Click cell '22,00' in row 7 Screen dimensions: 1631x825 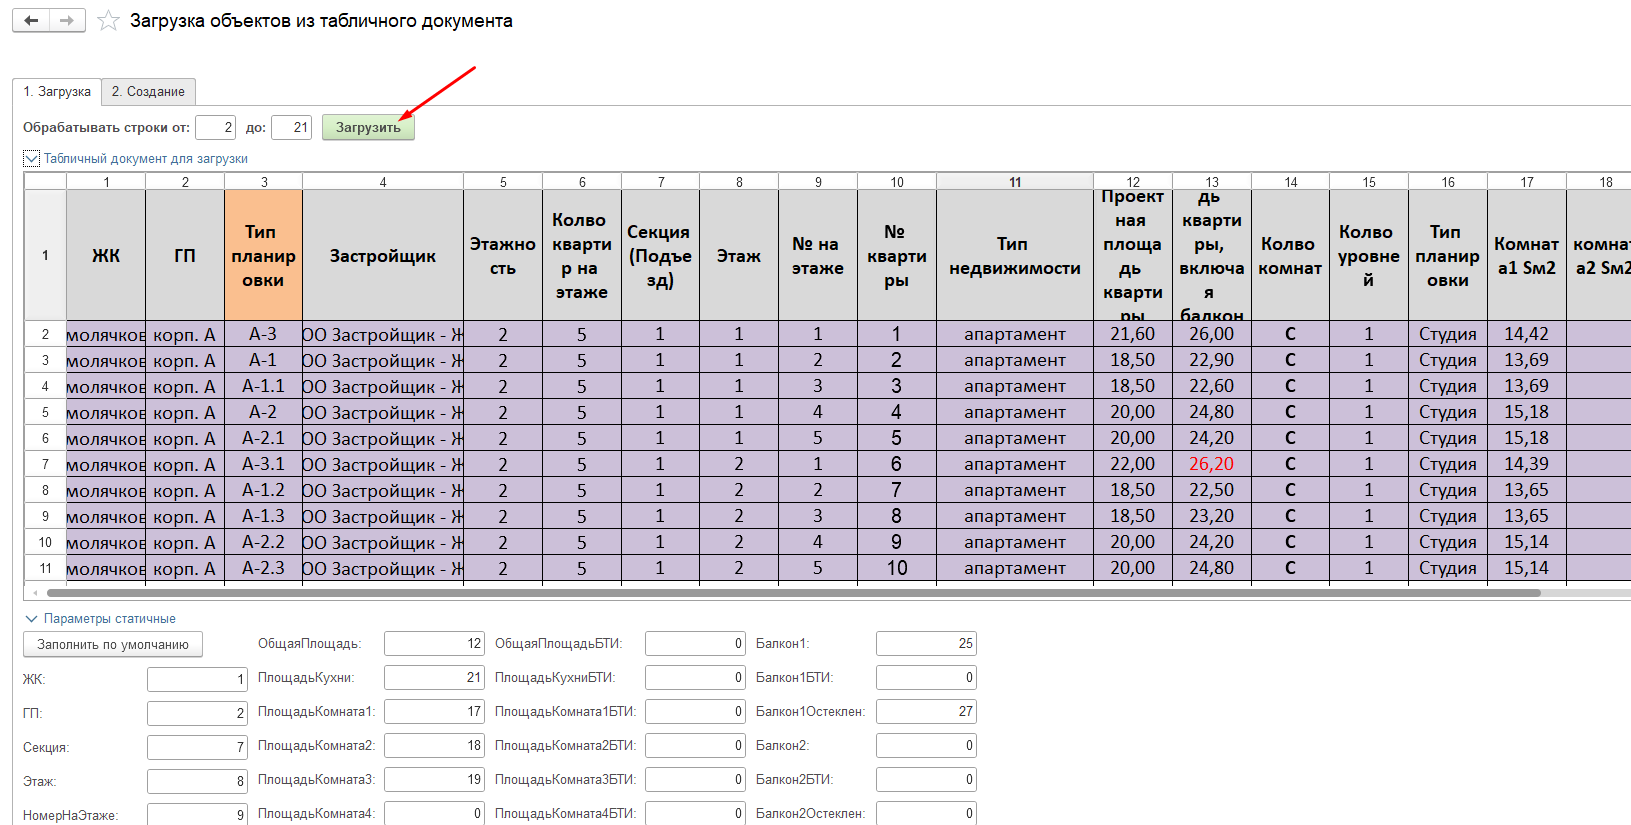tap(1133, 464)
